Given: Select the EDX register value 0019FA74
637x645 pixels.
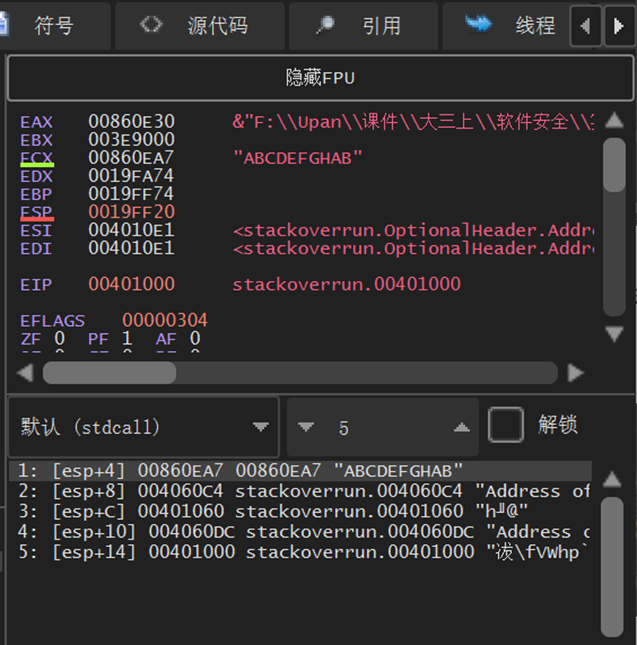Looking at the screenshot, I should point(132,176).
